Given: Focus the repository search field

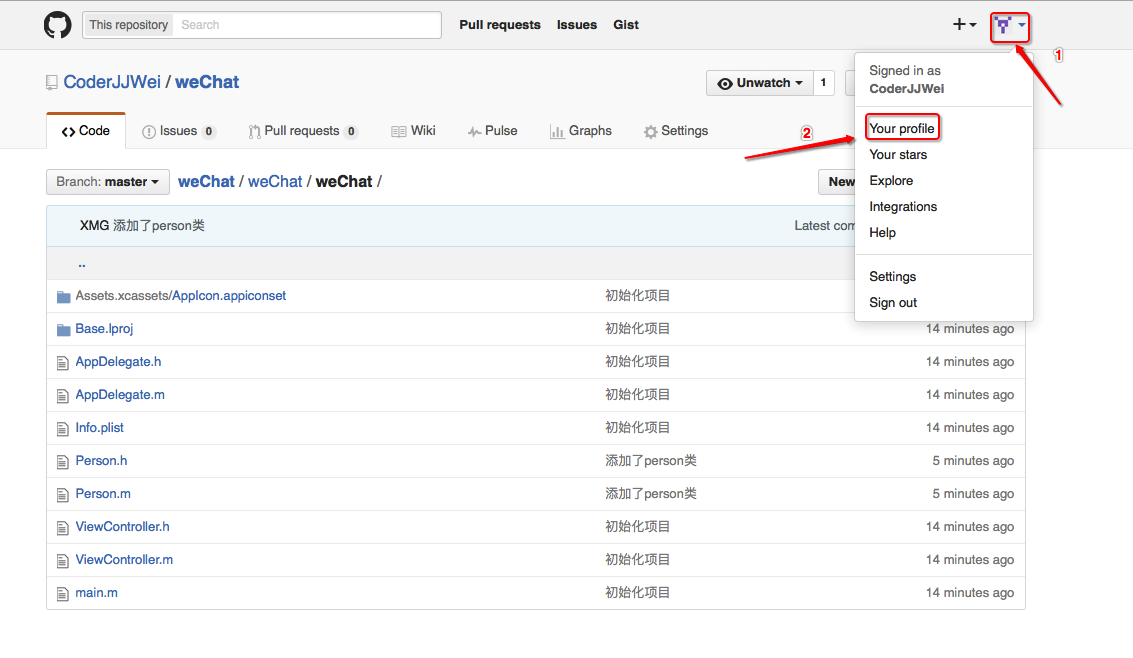Looking at the screenshot, I should point(307,25).
